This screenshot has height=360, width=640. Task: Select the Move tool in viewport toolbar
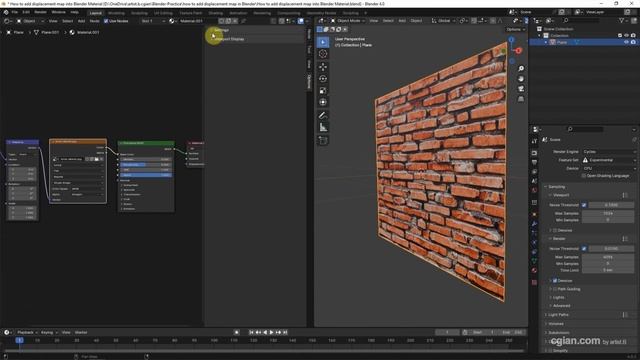(323, 67)
